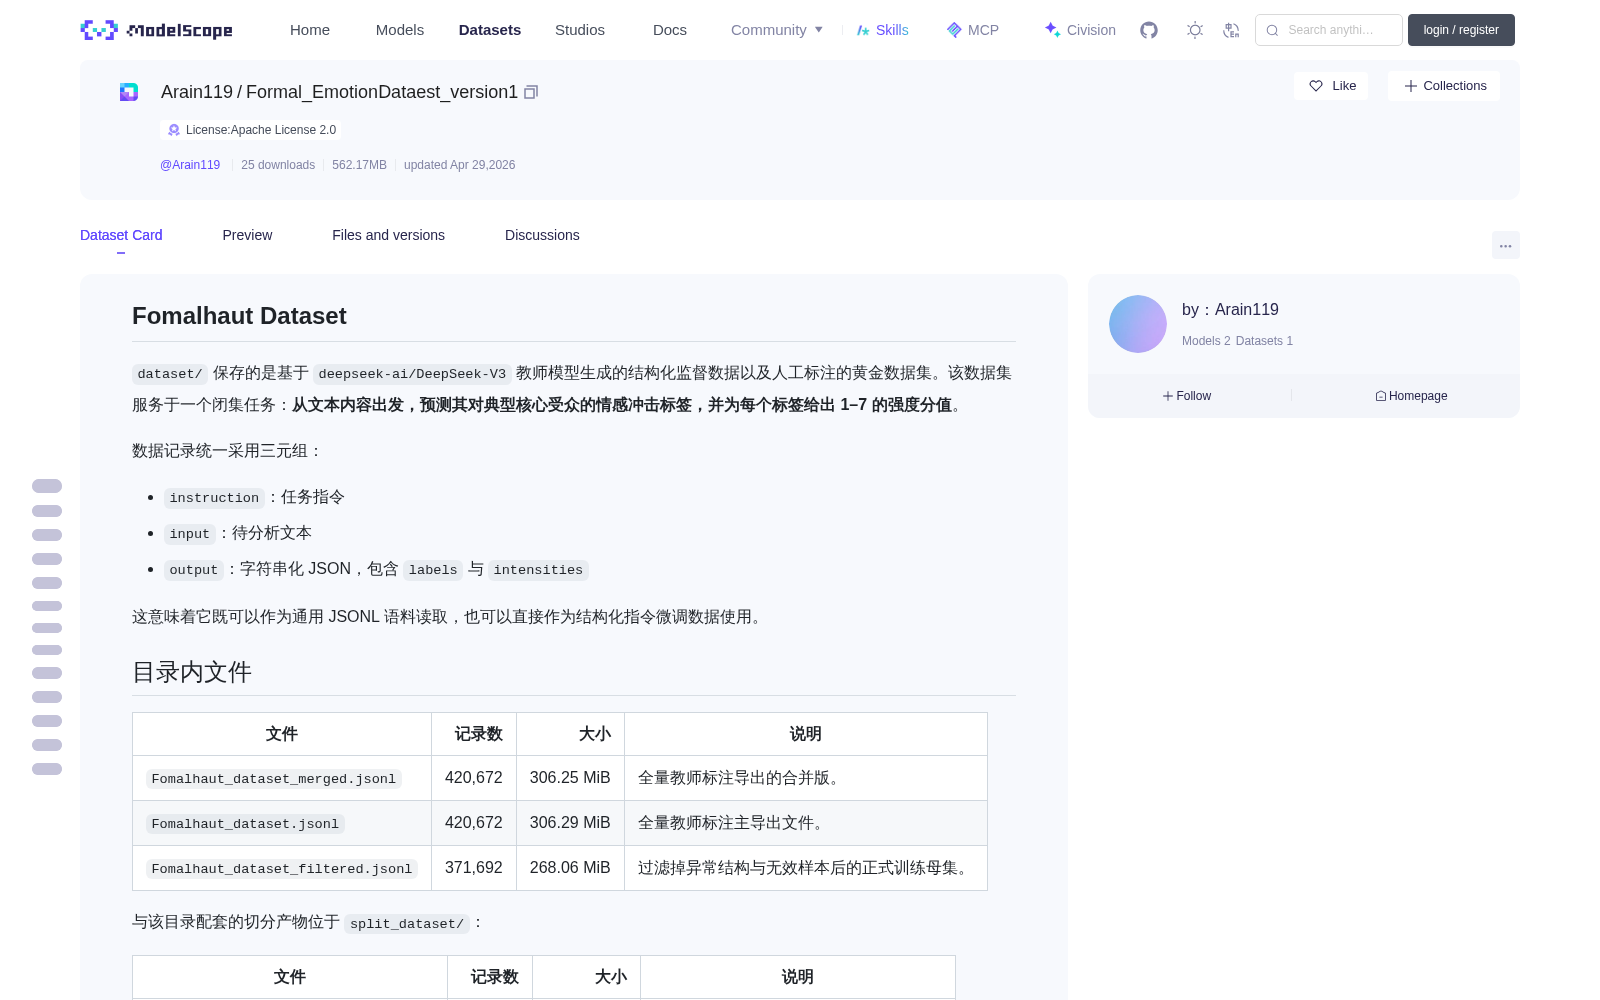Click the Apache License 2.0 tag
The image size is (1600, 1000).
point(250,130)
